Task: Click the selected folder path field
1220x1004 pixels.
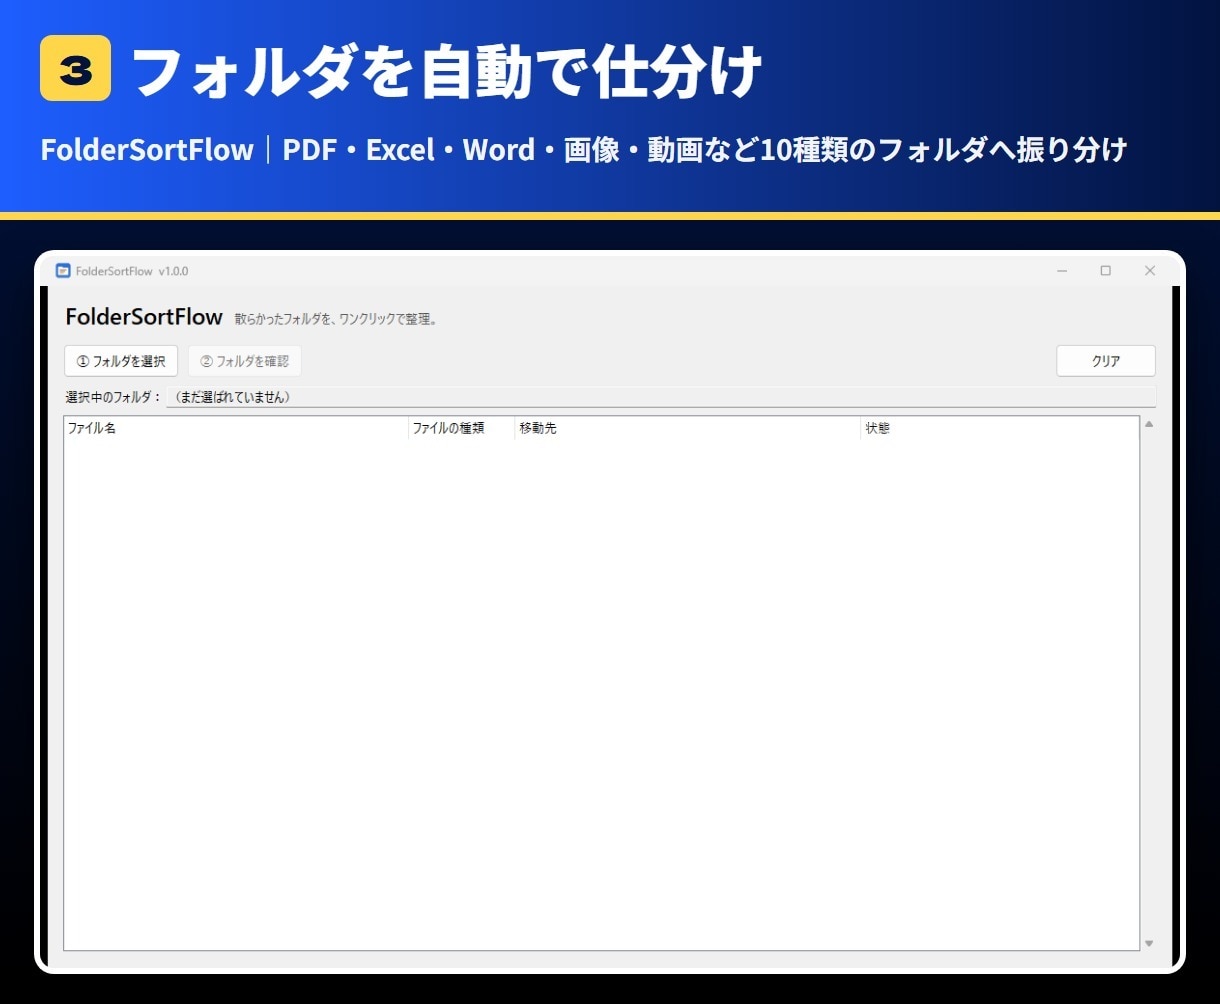Action: point(661,397)
